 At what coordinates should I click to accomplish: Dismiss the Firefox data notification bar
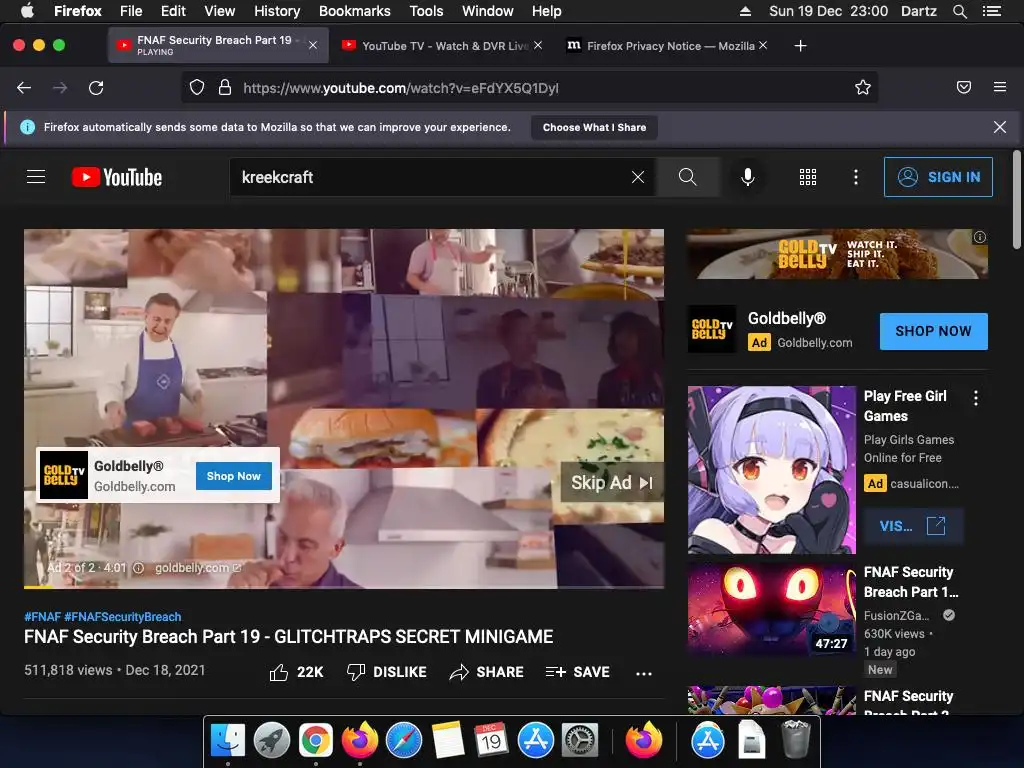[x=1000, y=127]
